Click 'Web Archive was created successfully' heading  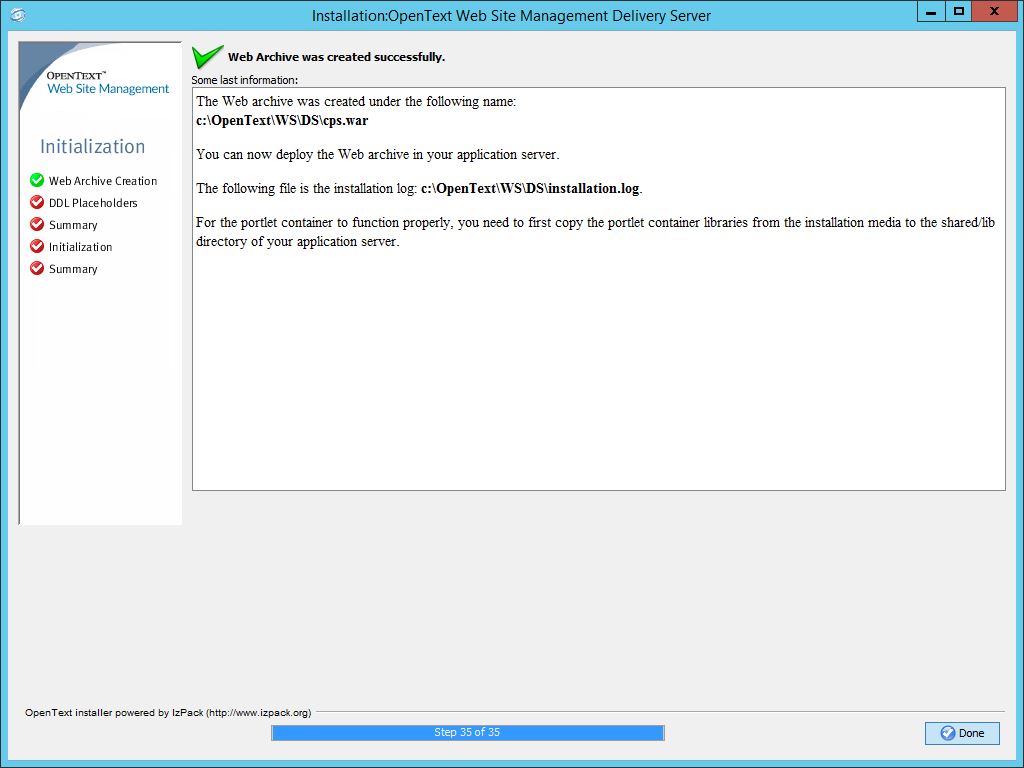(x=336, y=57)
